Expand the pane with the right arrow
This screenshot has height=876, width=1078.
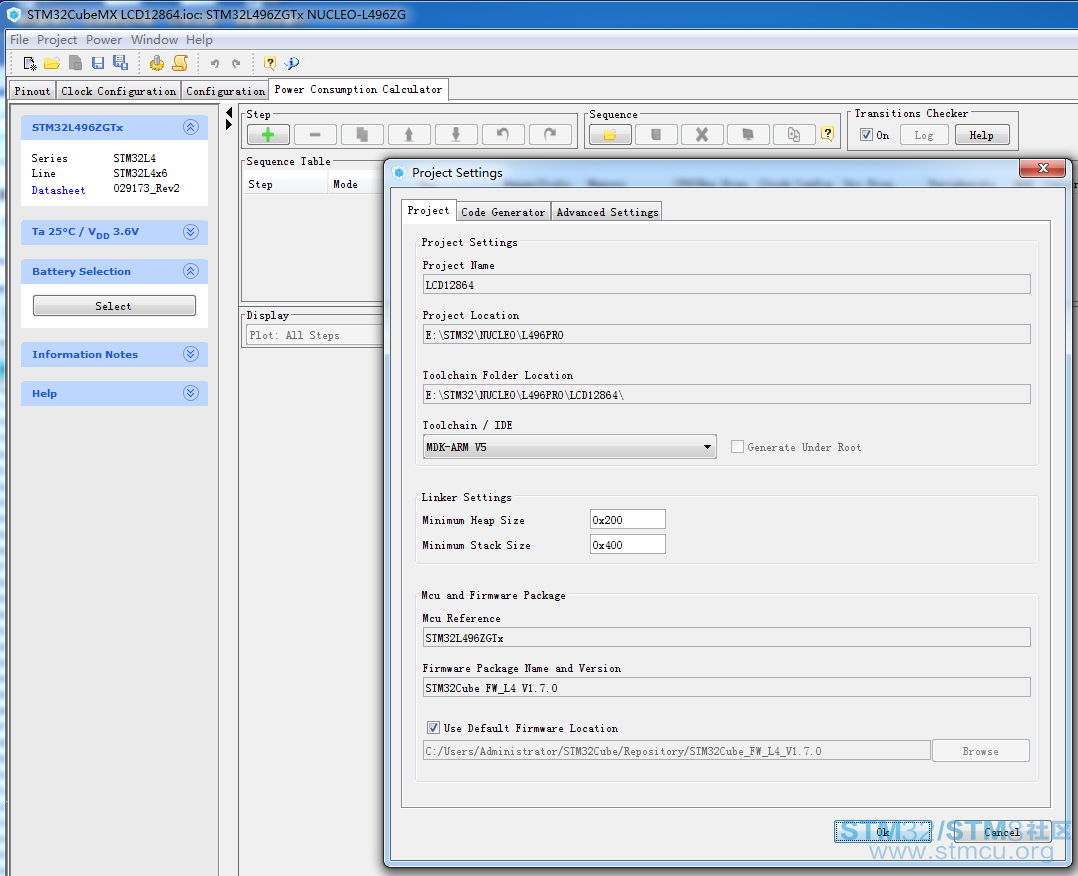(x=229, y=124)
